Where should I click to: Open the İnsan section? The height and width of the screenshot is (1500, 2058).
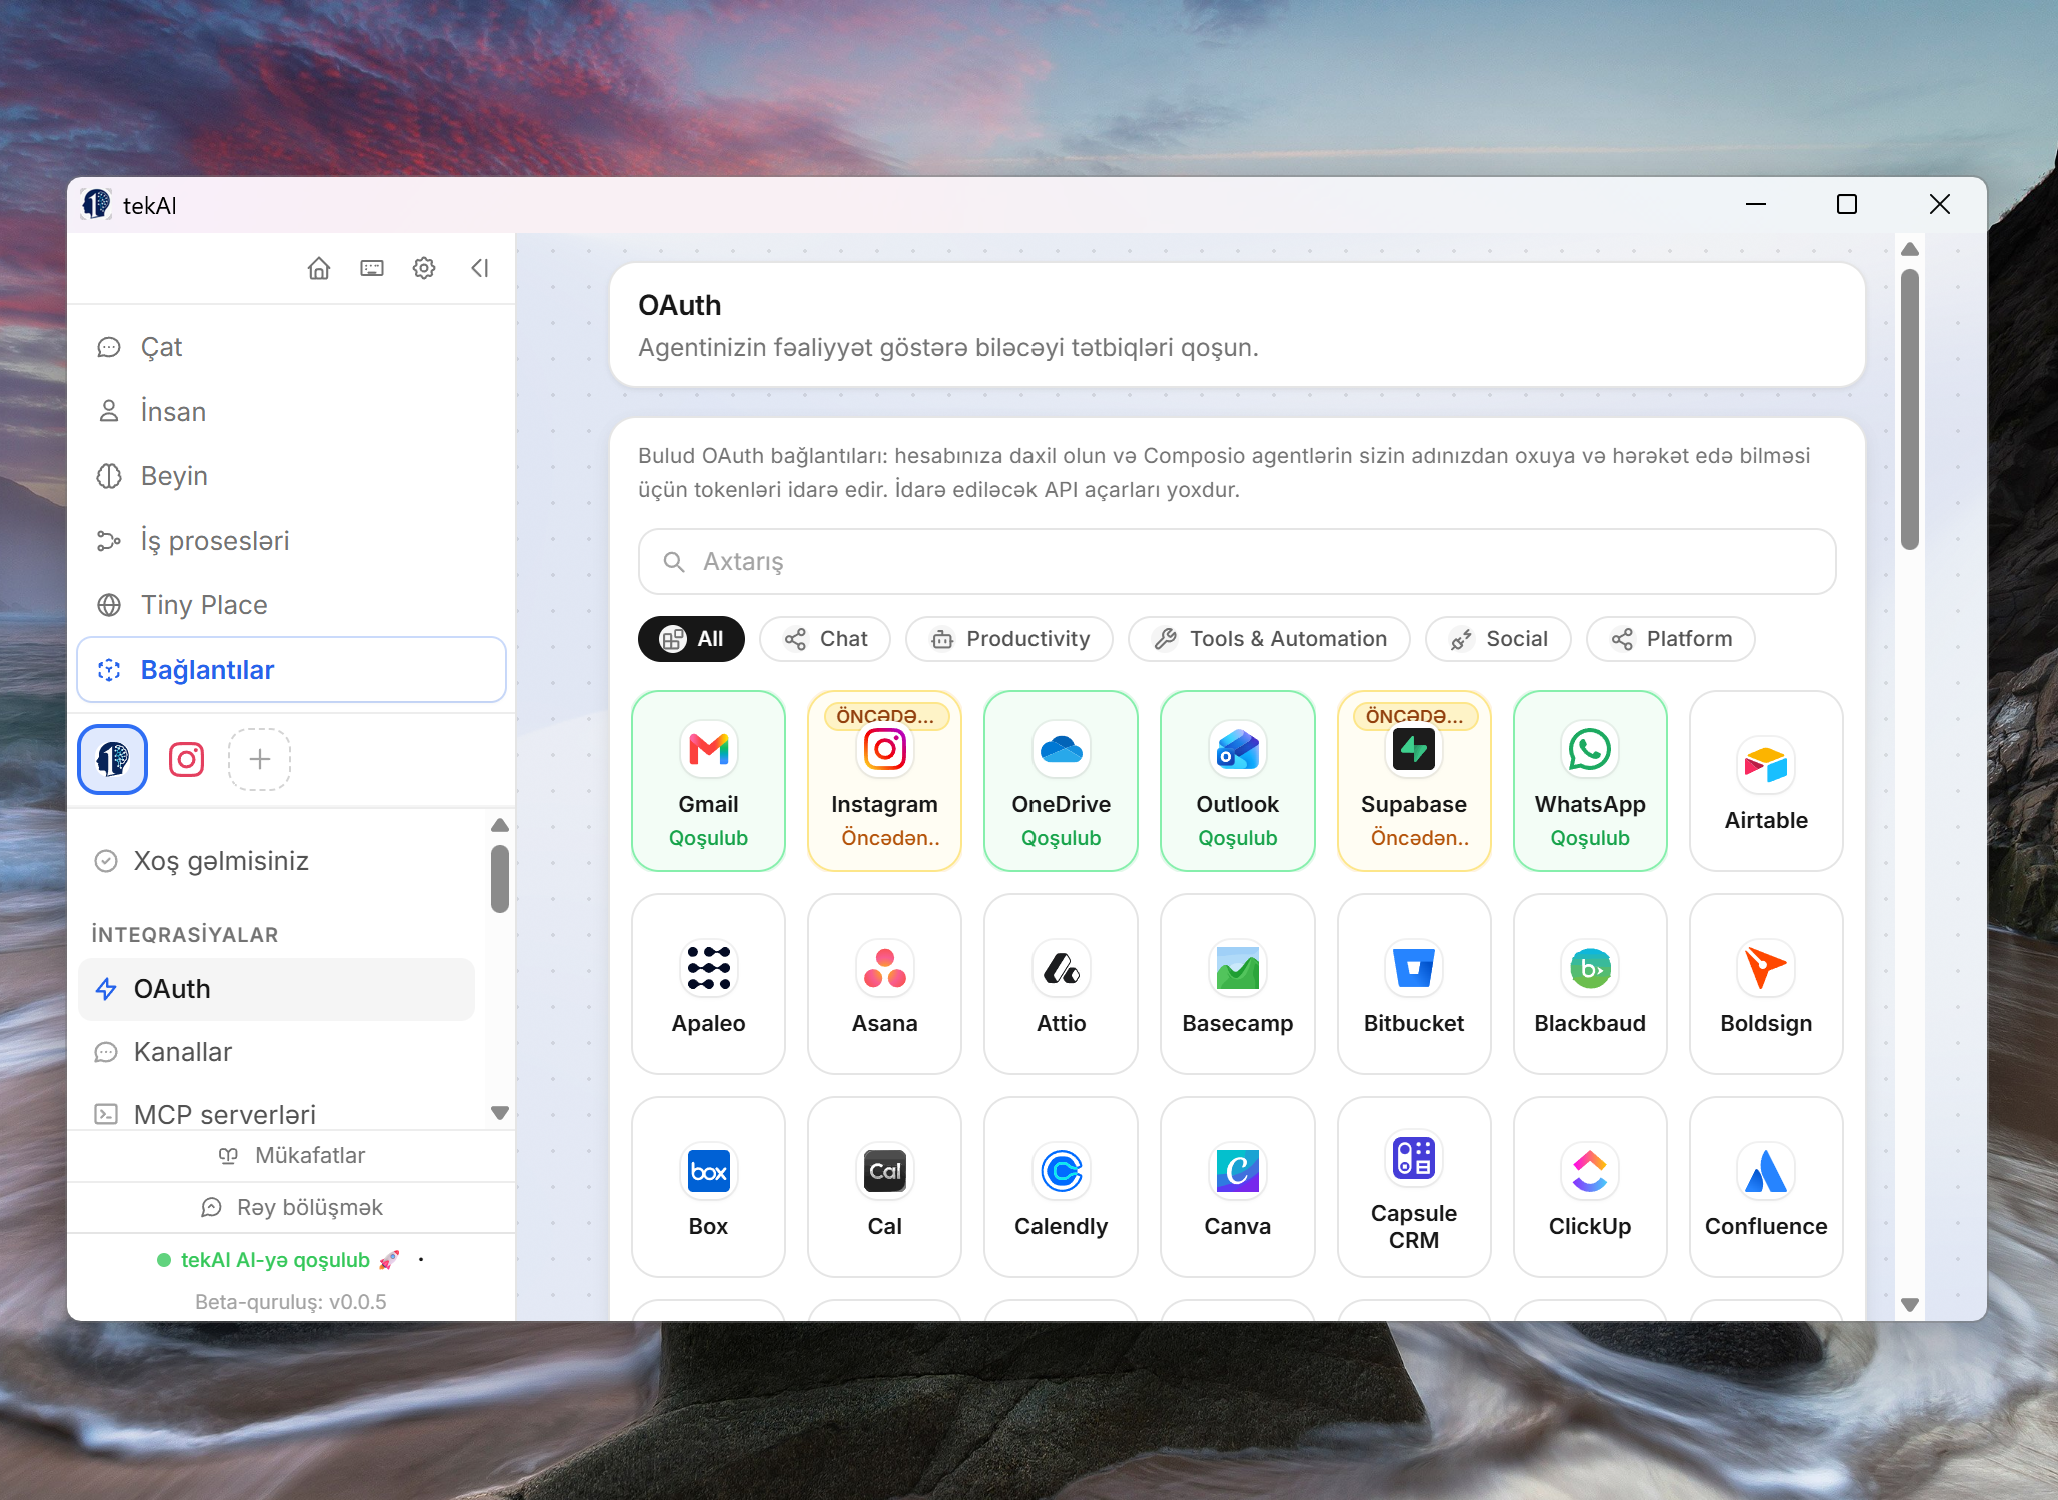[291, 411]
